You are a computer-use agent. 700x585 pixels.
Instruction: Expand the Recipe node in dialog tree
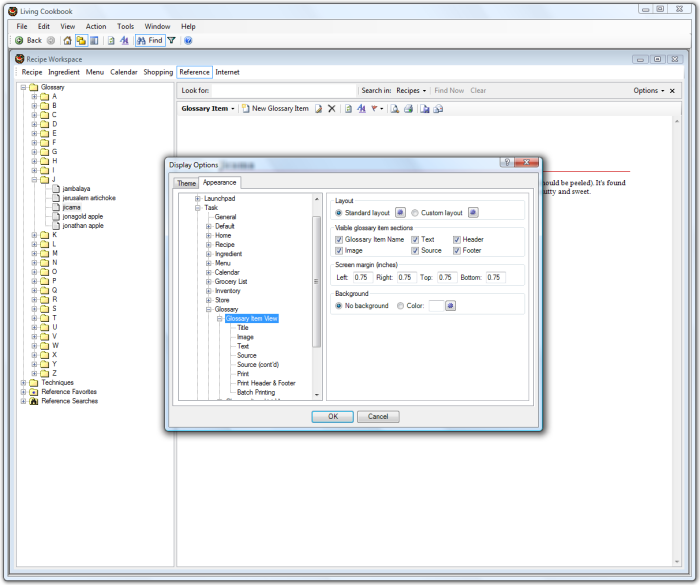[x=208, y=245]
